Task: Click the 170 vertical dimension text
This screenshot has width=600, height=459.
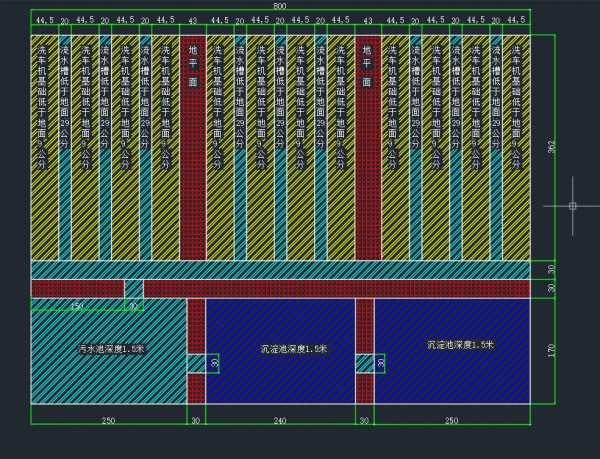Action: 551,350
